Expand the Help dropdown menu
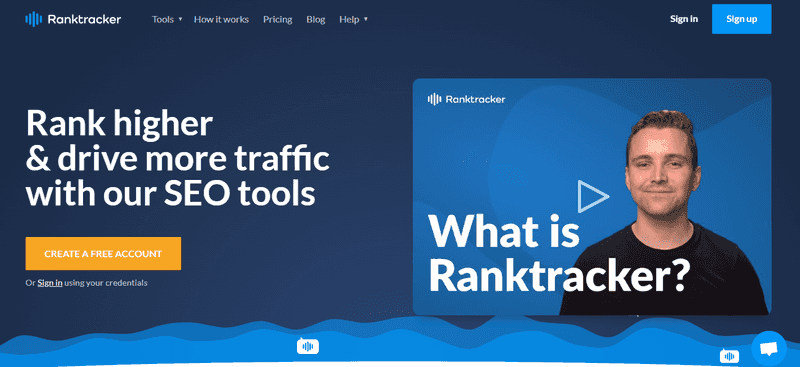This screenshot has height=367, width=800. [353, 19]
